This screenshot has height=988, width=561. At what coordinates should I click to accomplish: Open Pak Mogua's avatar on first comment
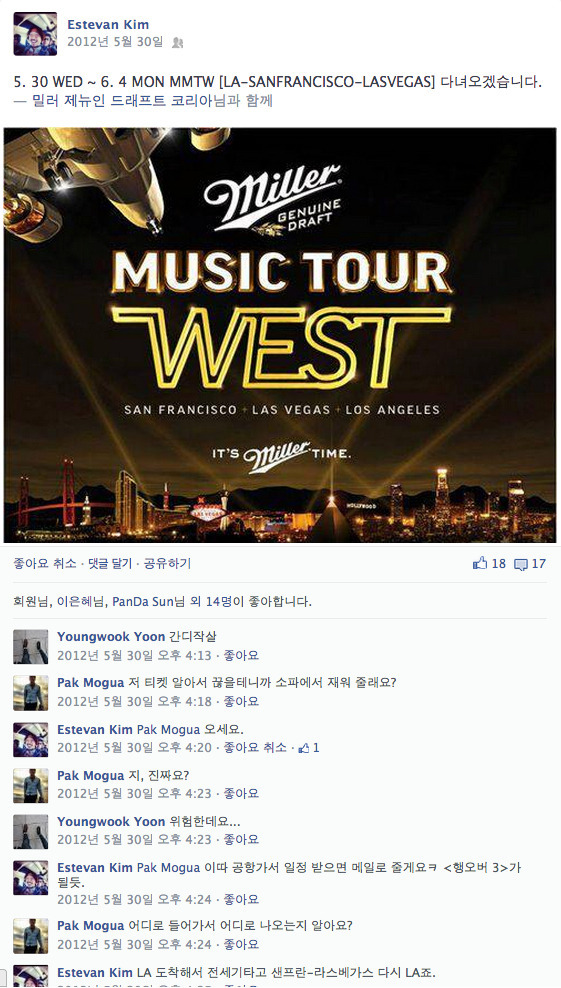30,692
